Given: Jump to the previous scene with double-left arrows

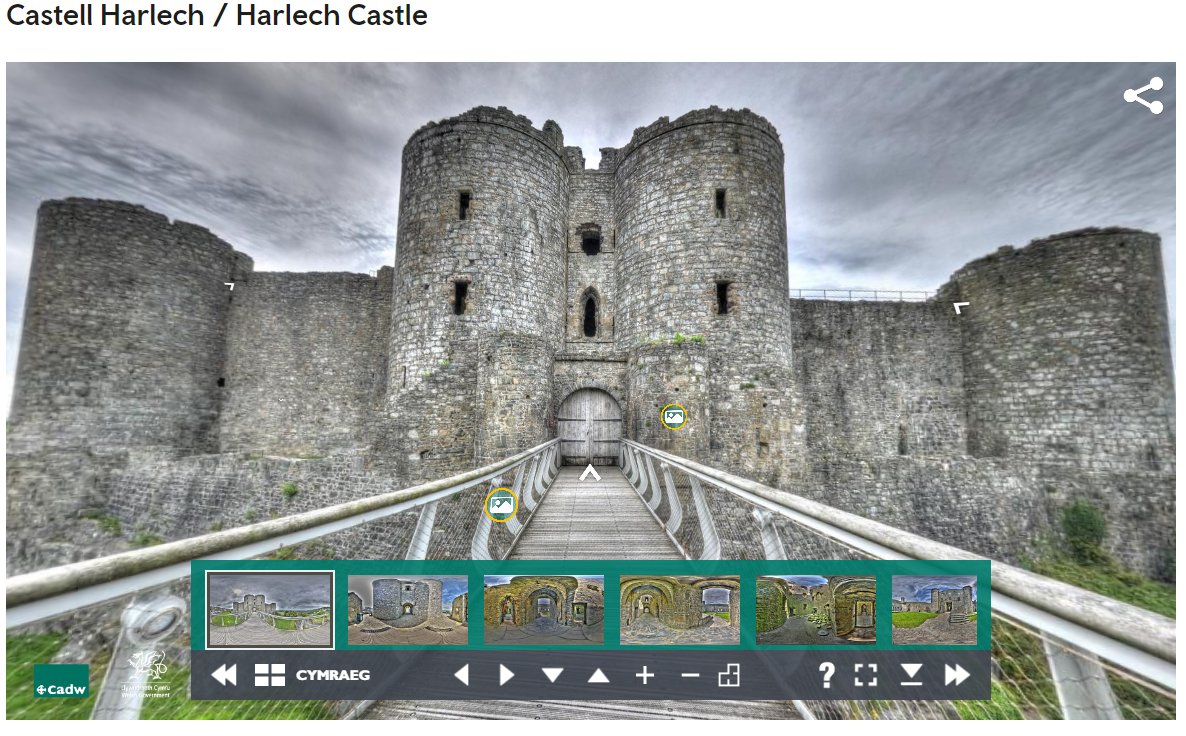Looking at the screenshot, I should pos(224,675).
